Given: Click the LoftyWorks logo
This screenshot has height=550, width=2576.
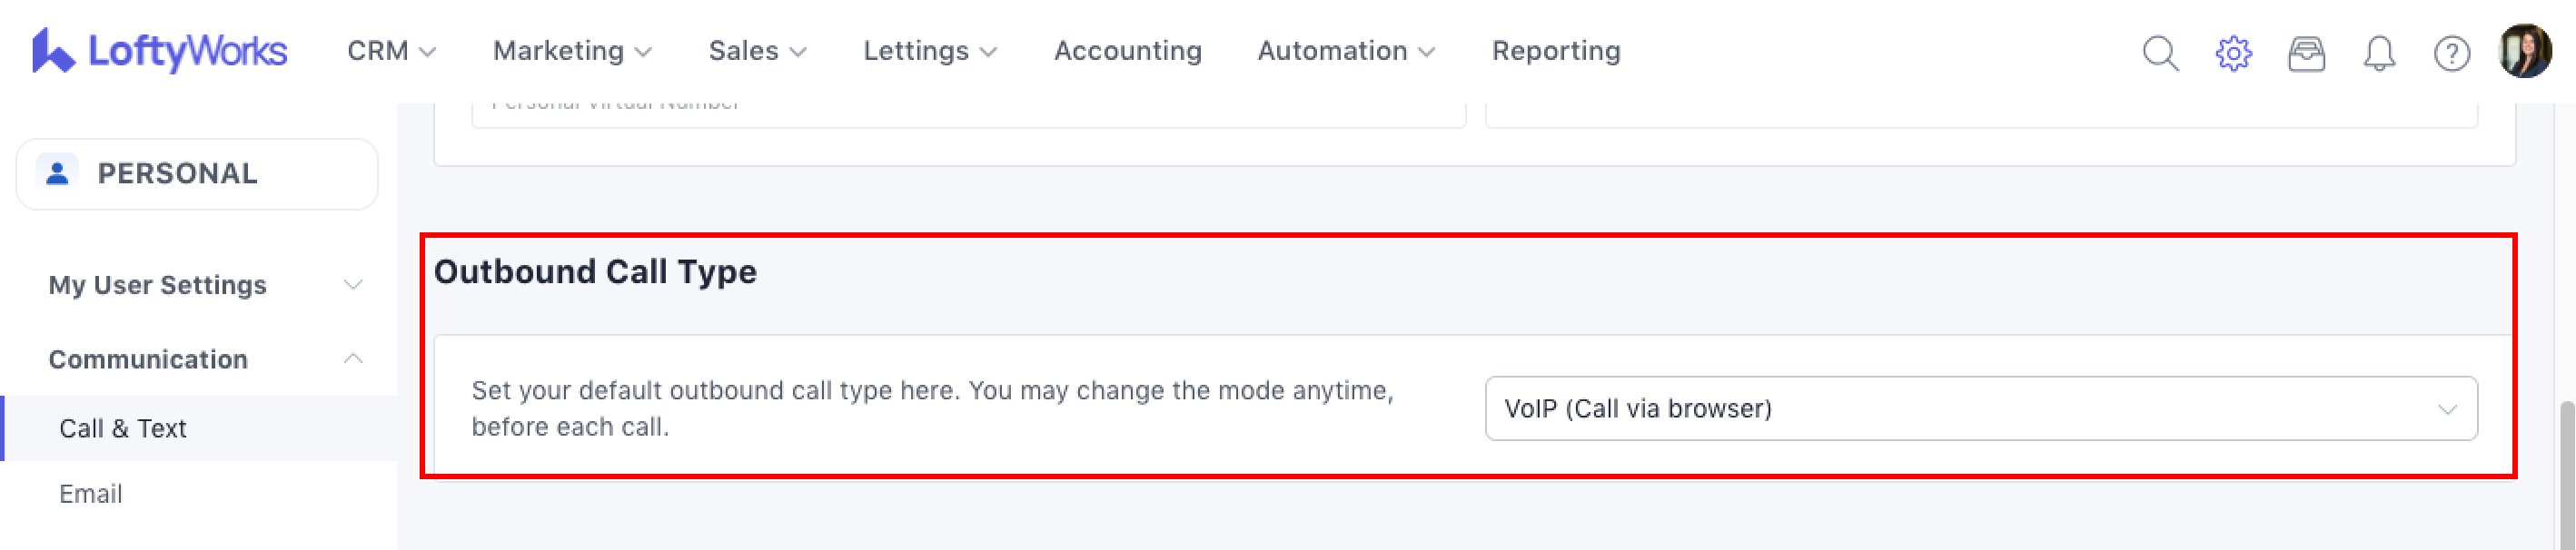Looking at the screenshot, I should click(159, 51).
